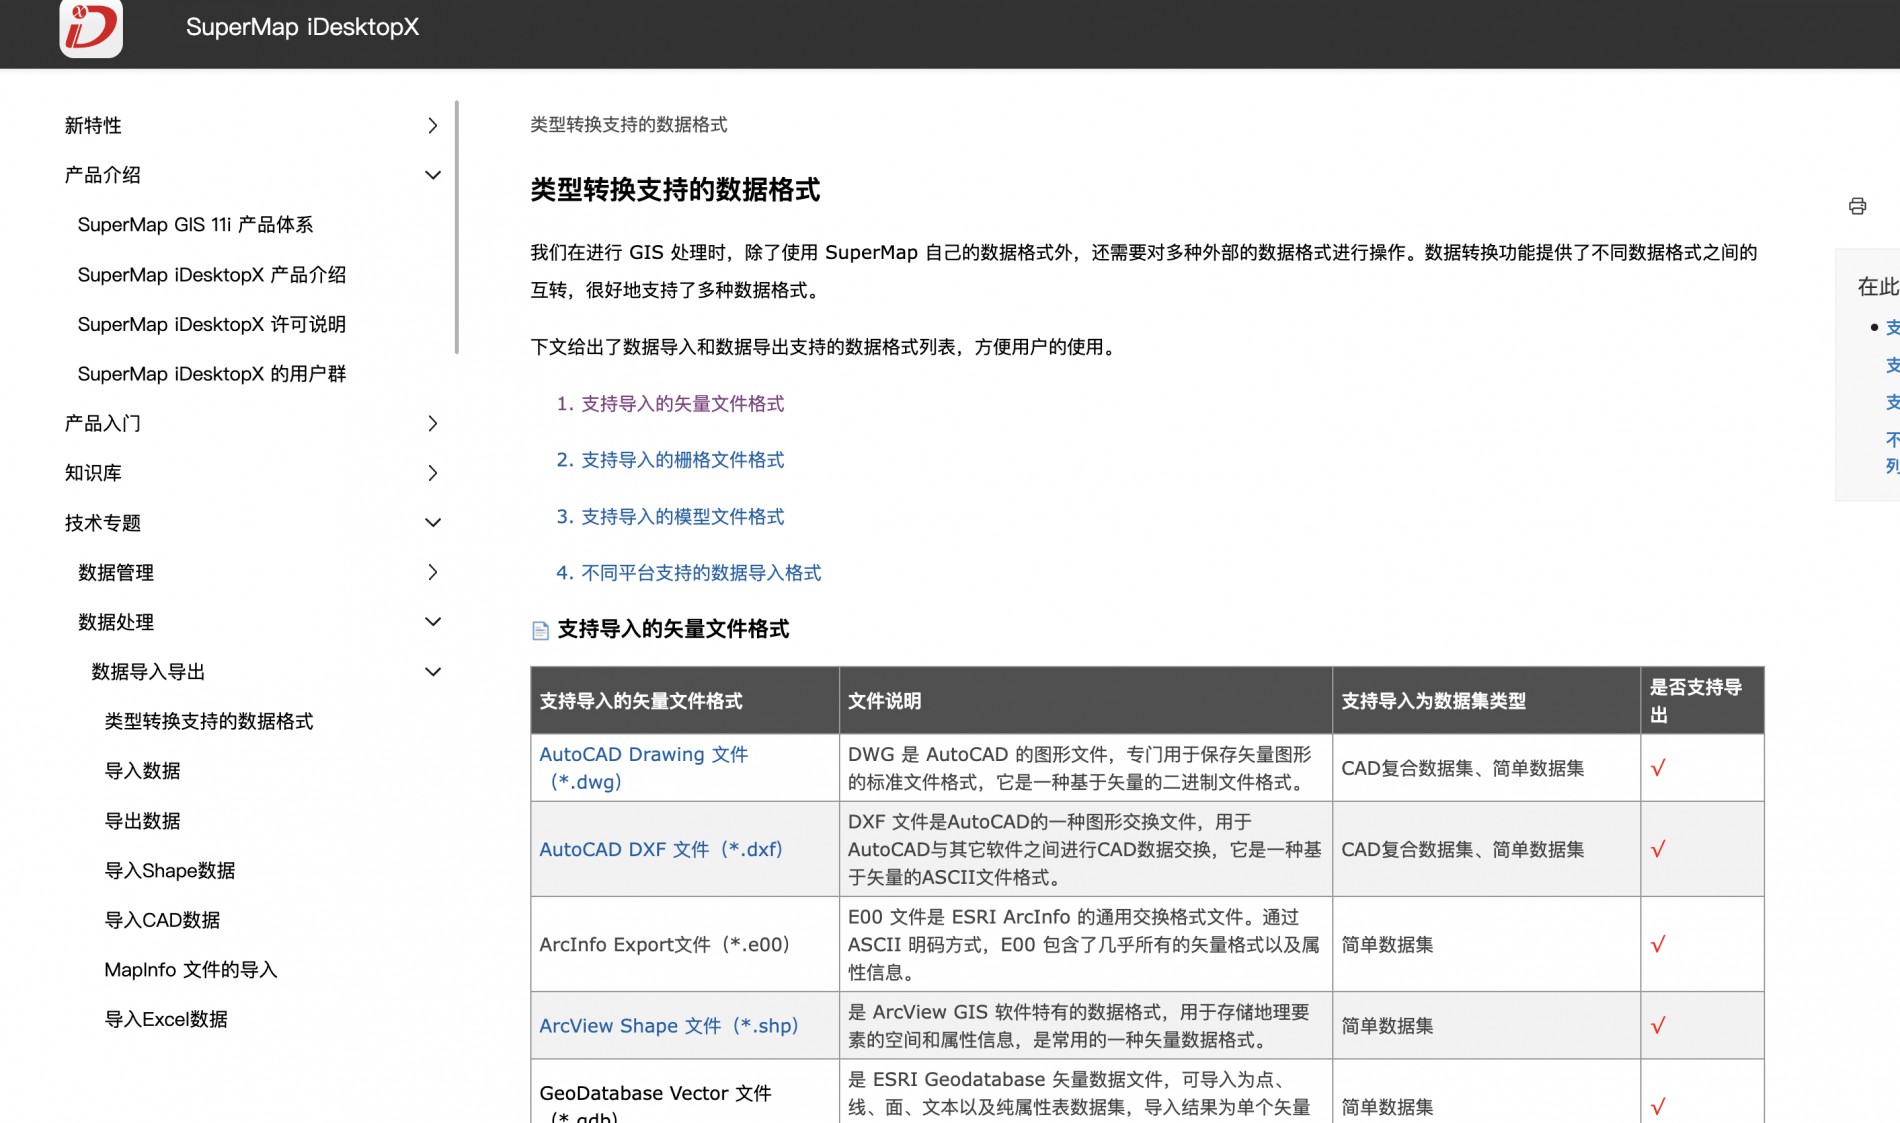Open the 导出数据 sidebar item
Screen dimensions: 1900x1123
pos(142,821)
